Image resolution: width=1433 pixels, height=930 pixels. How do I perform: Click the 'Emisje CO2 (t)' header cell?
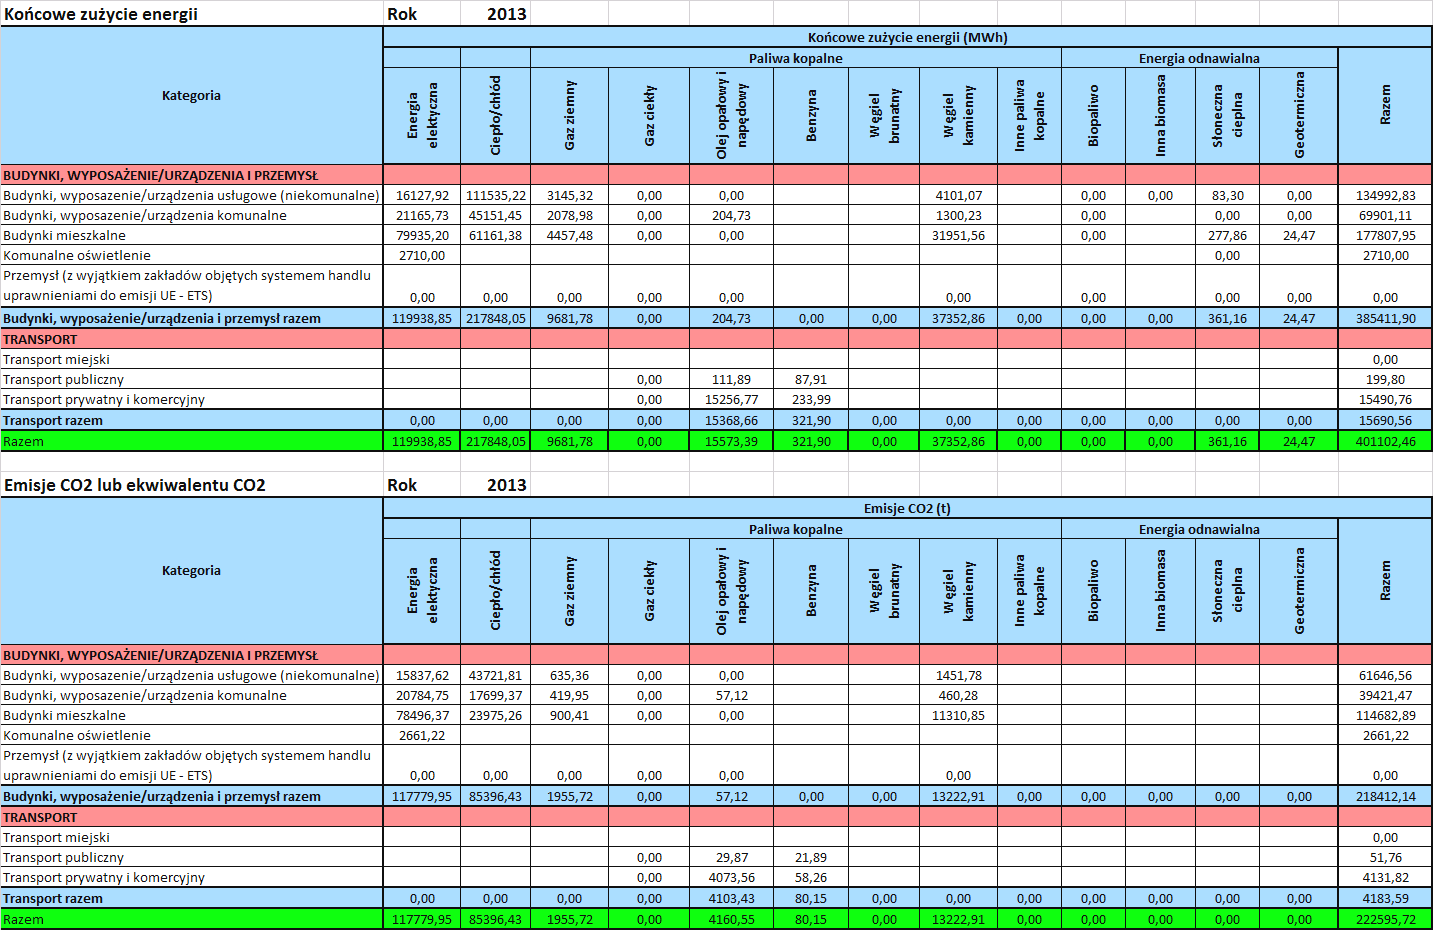pyautogui.click(x=907, y=508)
